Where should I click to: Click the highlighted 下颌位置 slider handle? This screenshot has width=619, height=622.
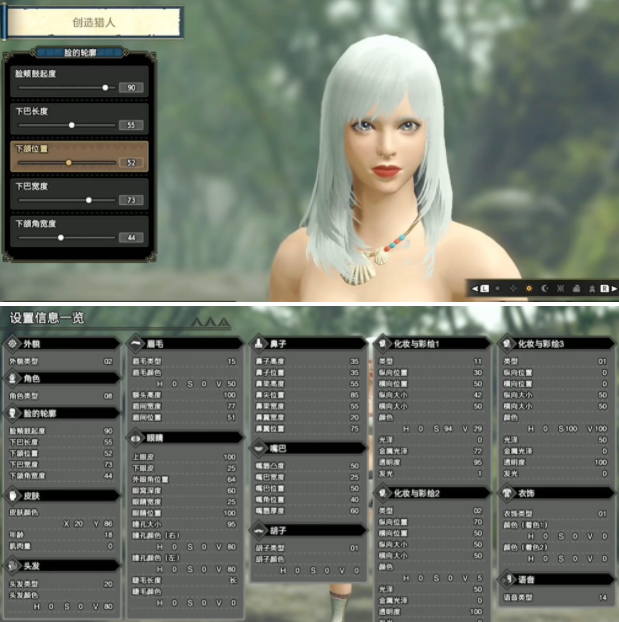[69, 163]
